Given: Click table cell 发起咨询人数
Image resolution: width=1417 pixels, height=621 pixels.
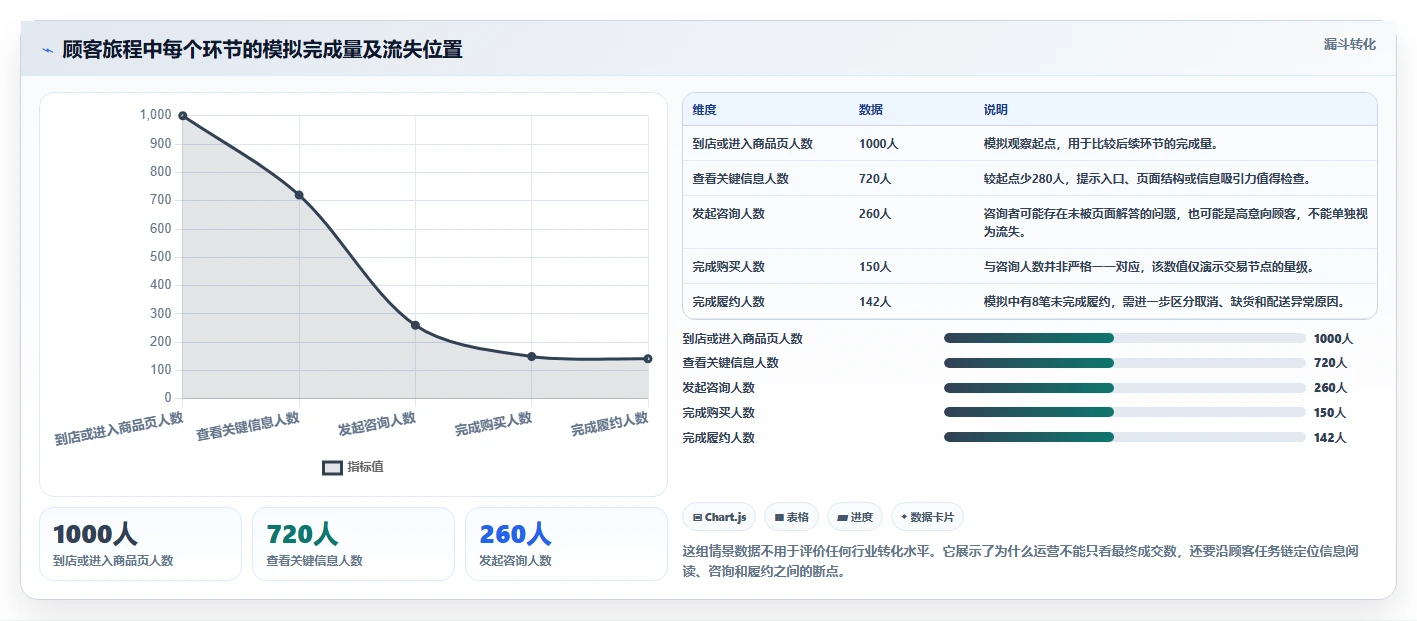Looking at the screenshot, I should tap(728, 214).
